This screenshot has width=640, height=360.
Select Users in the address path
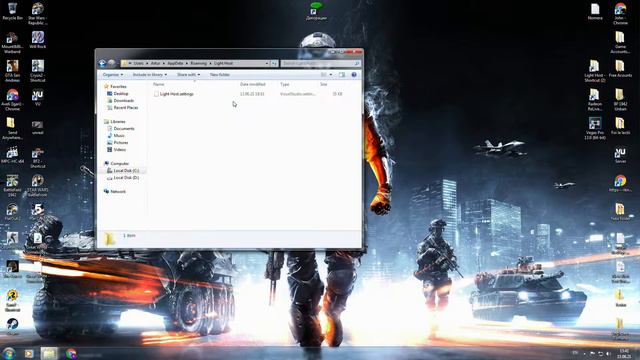pos(139,63)
